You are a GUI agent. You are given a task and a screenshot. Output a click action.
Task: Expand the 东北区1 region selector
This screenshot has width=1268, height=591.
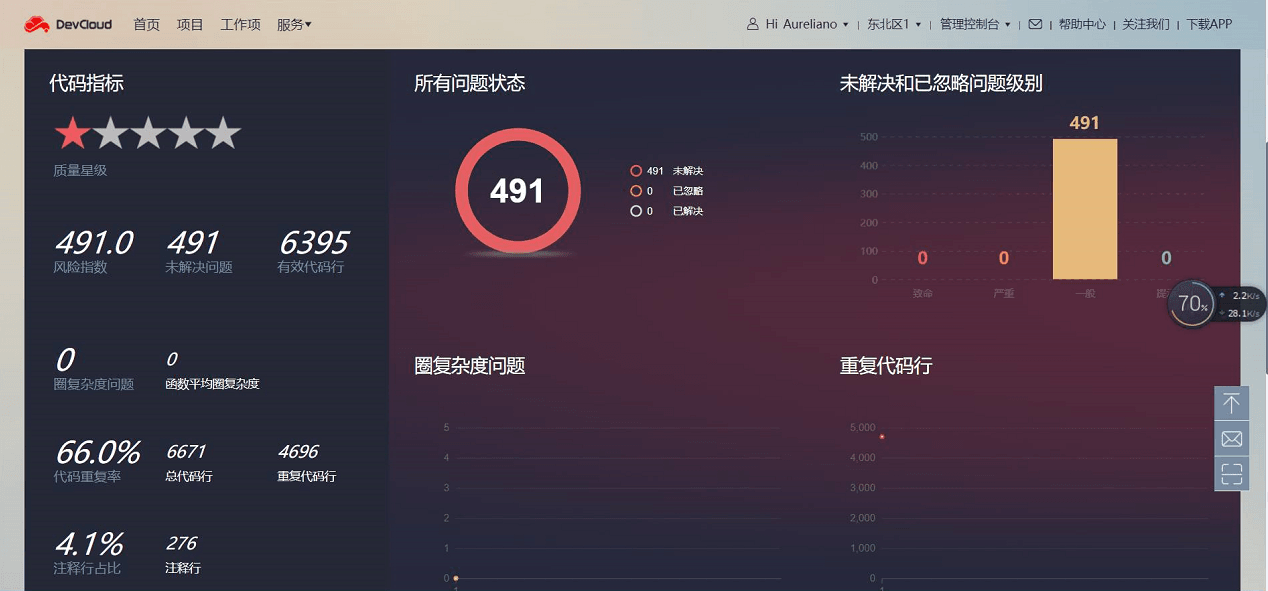pyautogui.click(x=894, y=24)
